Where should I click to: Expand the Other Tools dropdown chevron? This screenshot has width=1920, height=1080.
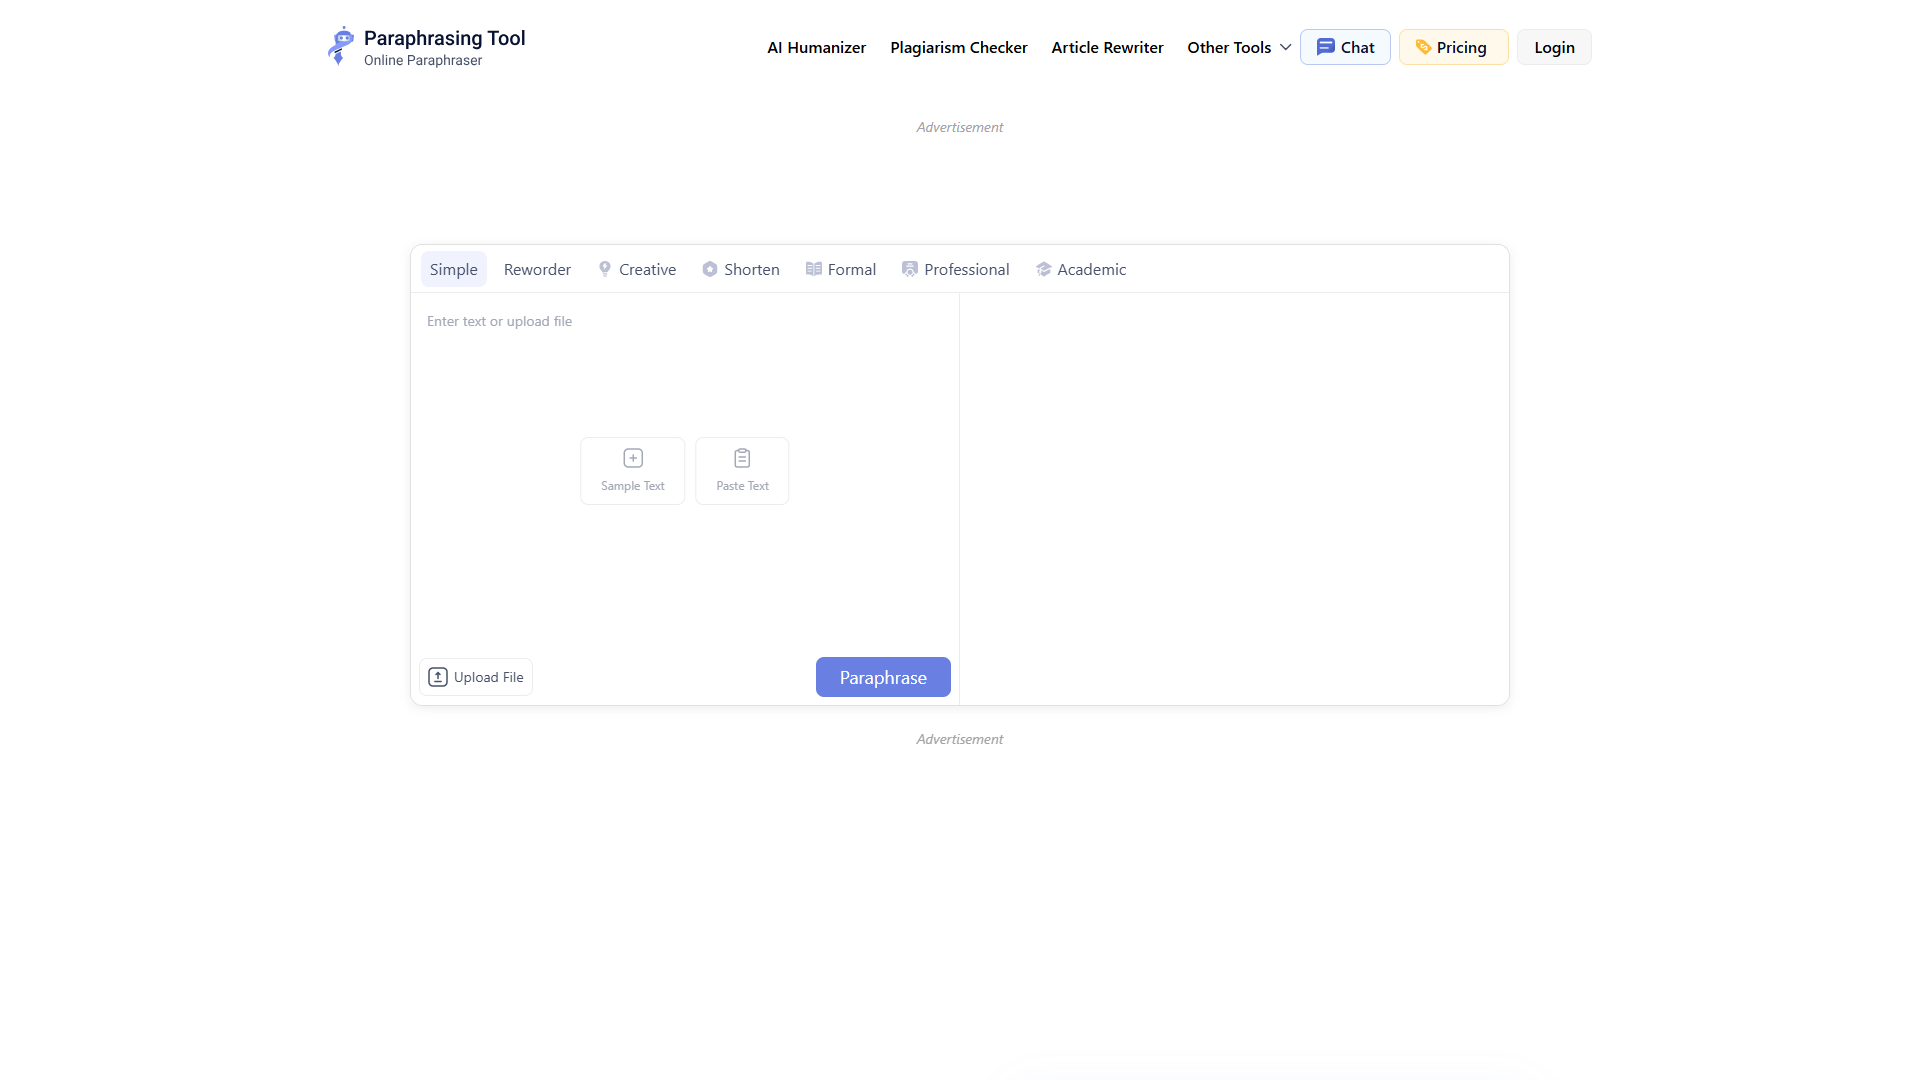(1286, 47)
